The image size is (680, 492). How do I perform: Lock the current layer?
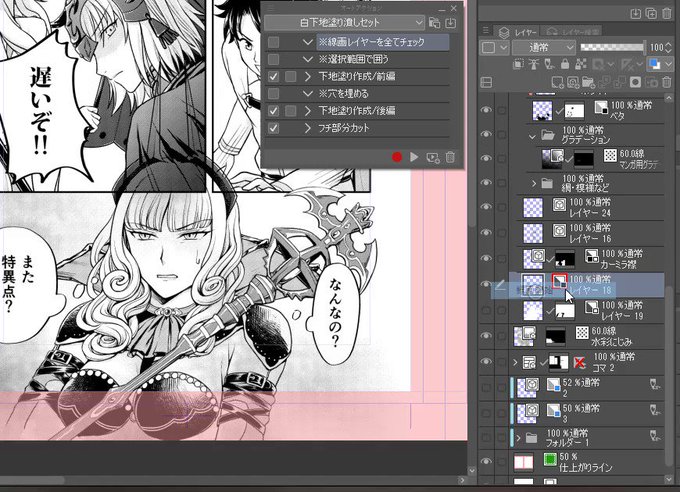coord(565,65)
